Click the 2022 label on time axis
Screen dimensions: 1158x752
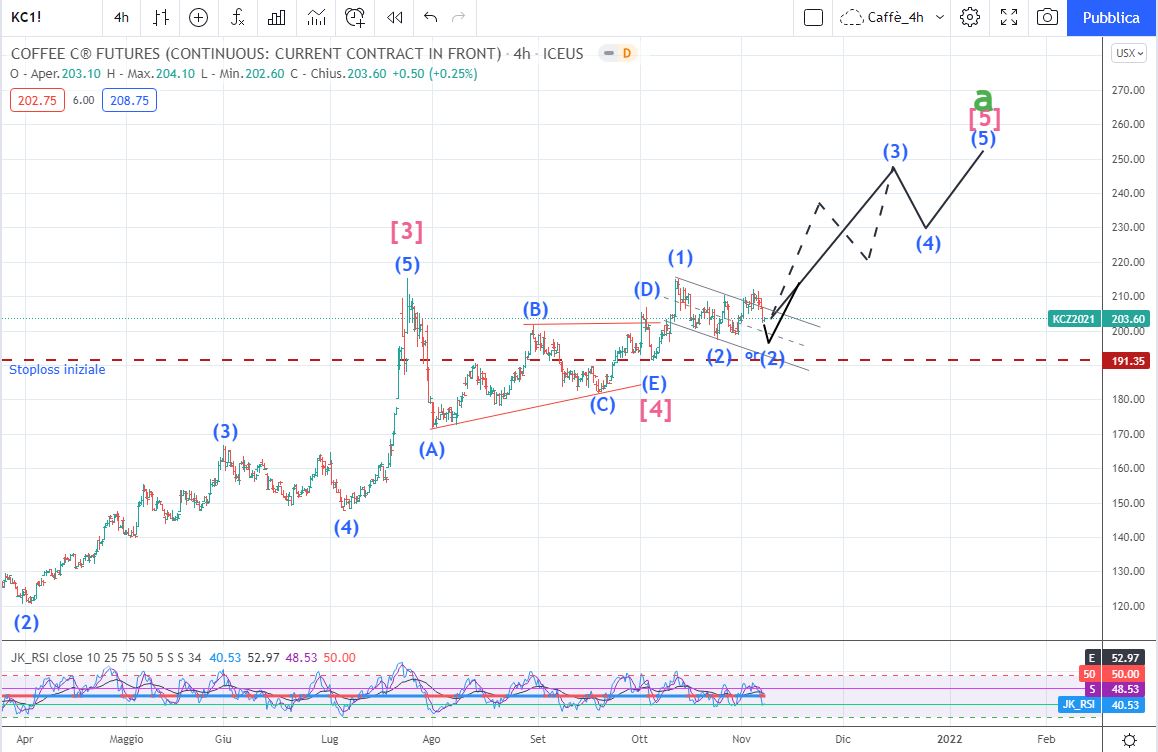pos(949,739)
